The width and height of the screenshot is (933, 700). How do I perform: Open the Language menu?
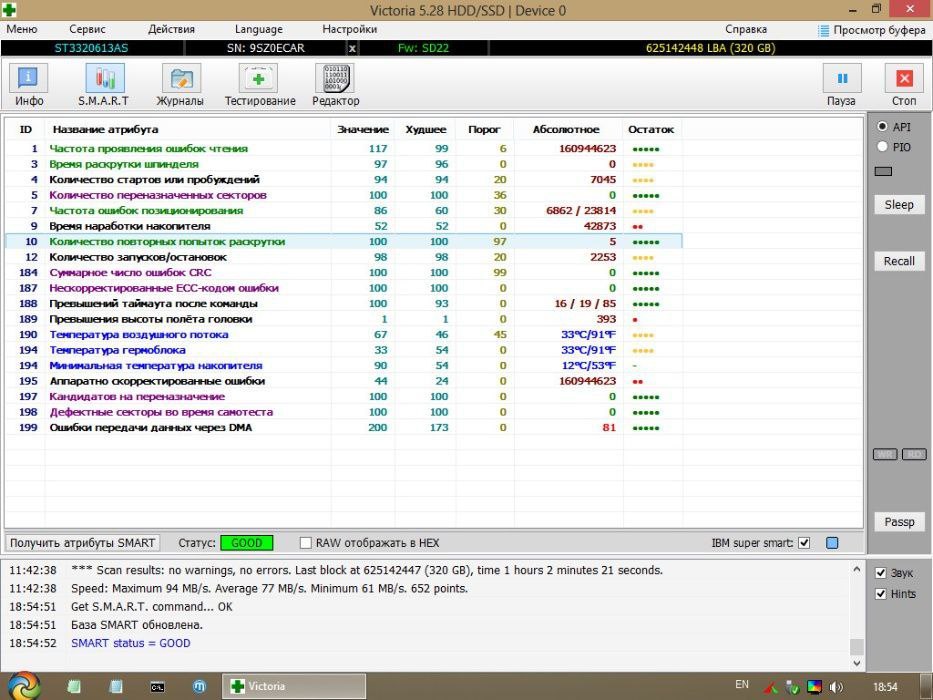click(x=258, y=29)
